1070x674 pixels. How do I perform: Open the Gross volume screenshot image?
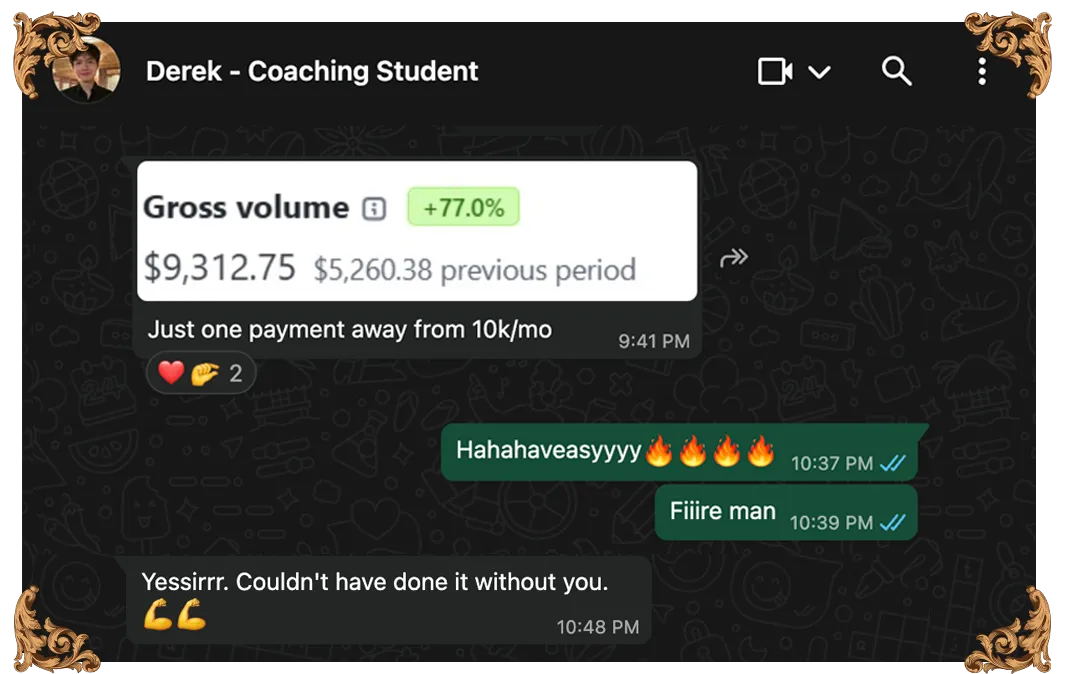(x=417, y=231)
